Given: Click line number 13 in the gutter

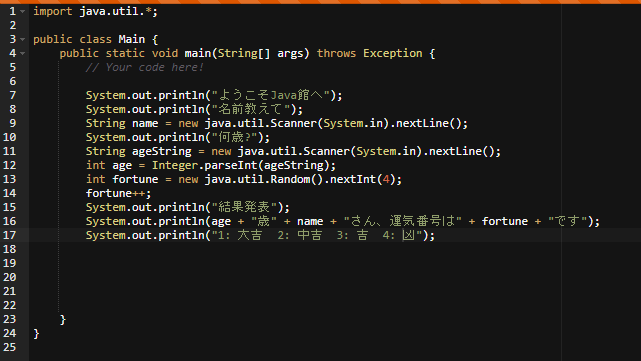Looking at the screenshot, I should pyautogui.click(x=9, y=179).
